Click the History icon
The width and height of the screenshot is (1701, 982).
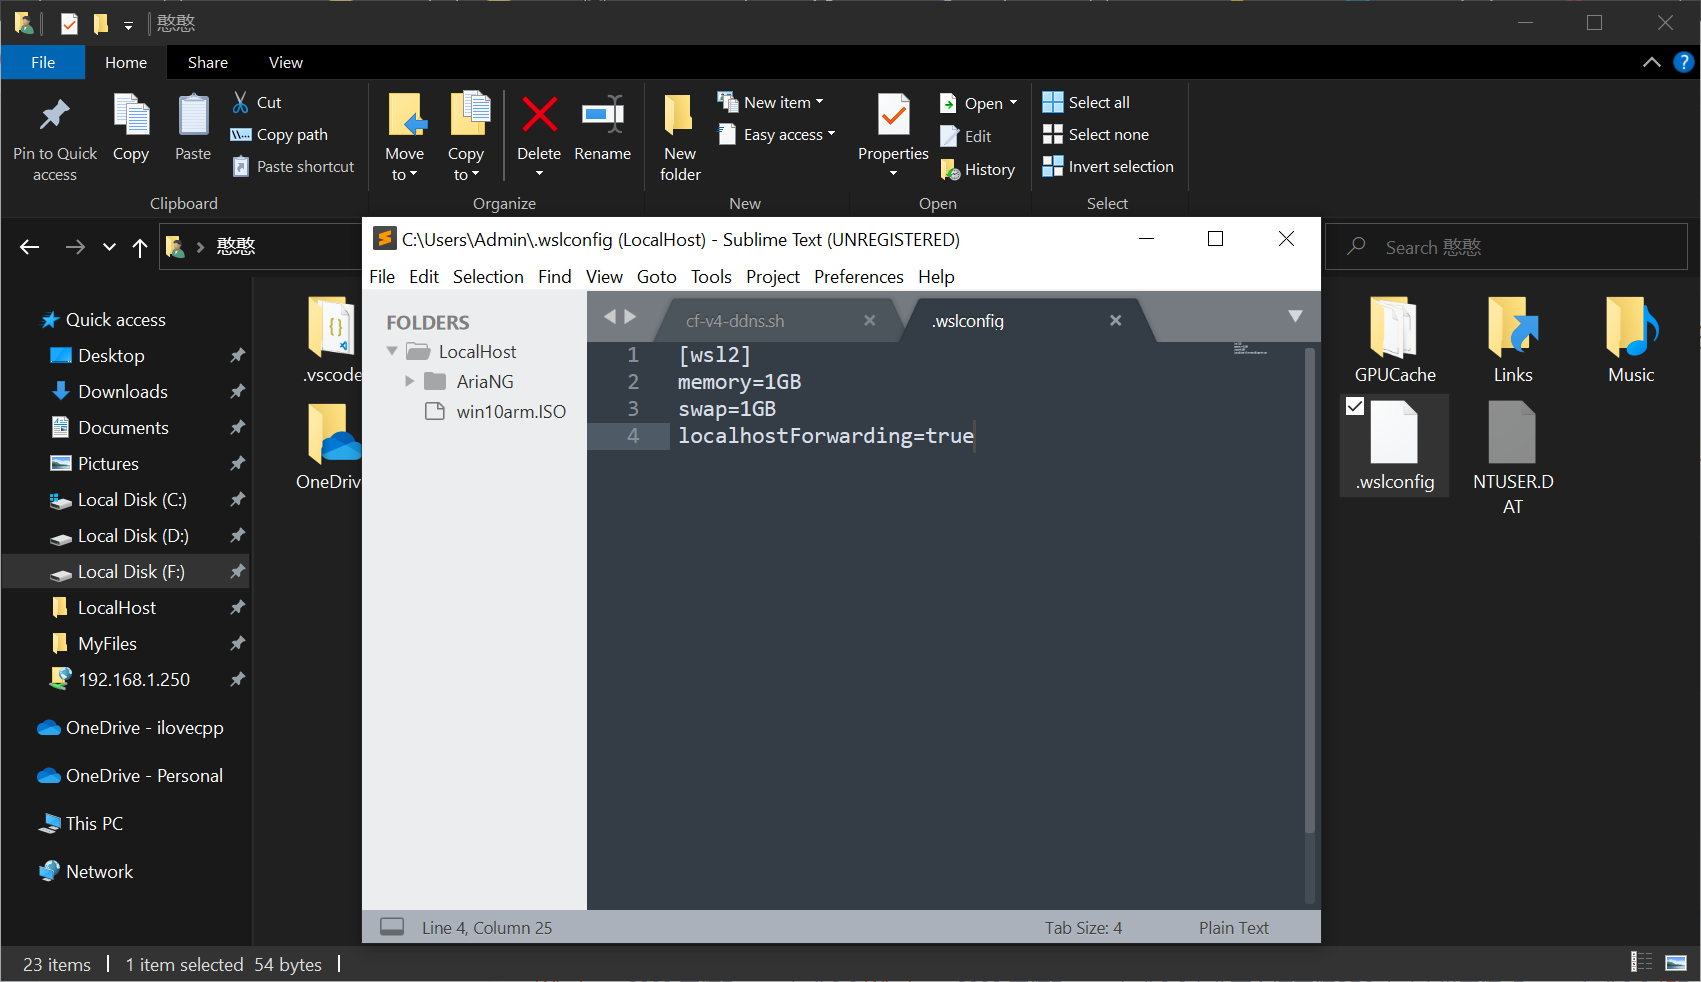click(x=950, y=170)
